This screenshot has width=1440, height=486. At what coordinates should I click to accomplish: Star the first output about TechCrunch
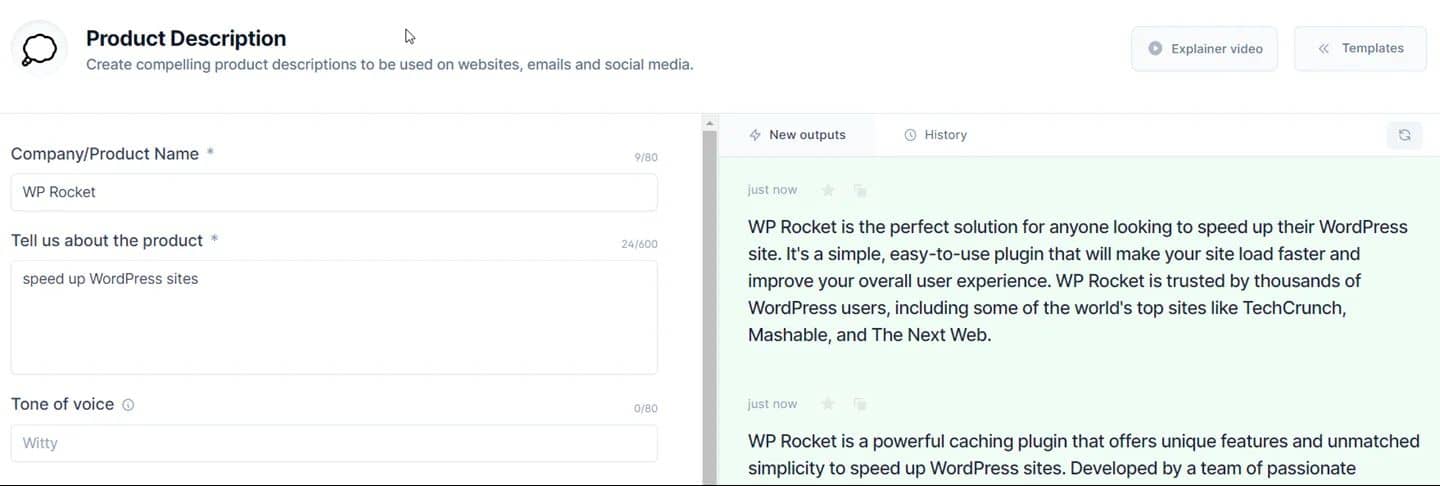click(828, 190)
